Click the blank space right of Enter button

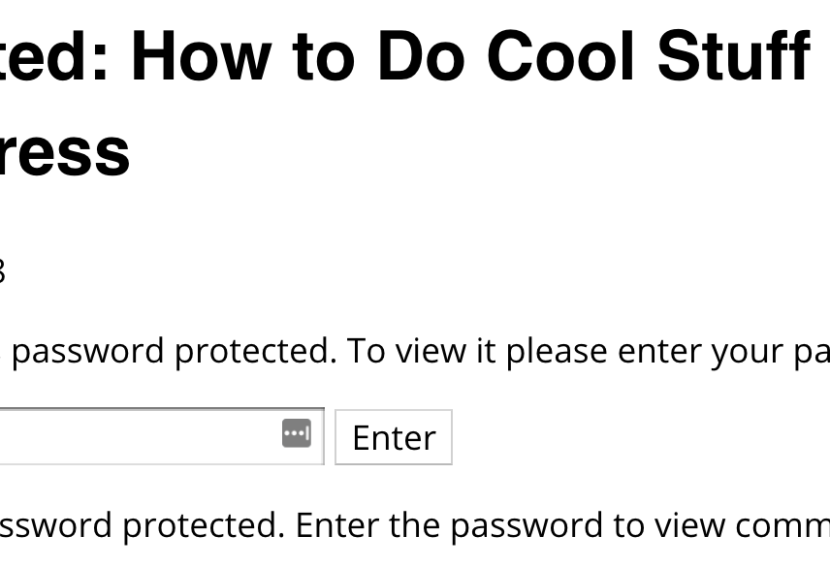pos(635,437)
